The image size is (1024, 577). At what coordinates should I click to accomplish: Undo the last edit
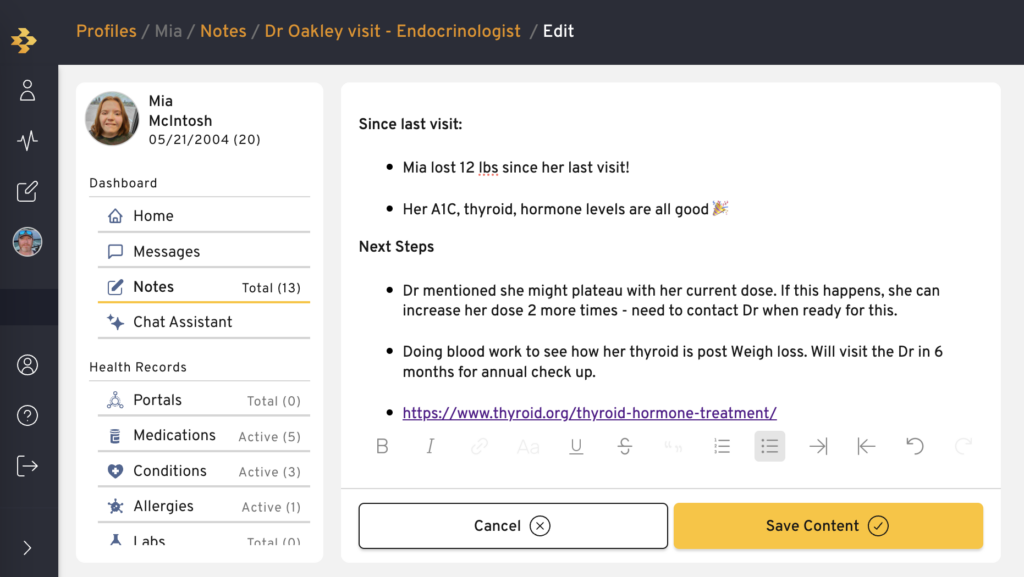915,446
